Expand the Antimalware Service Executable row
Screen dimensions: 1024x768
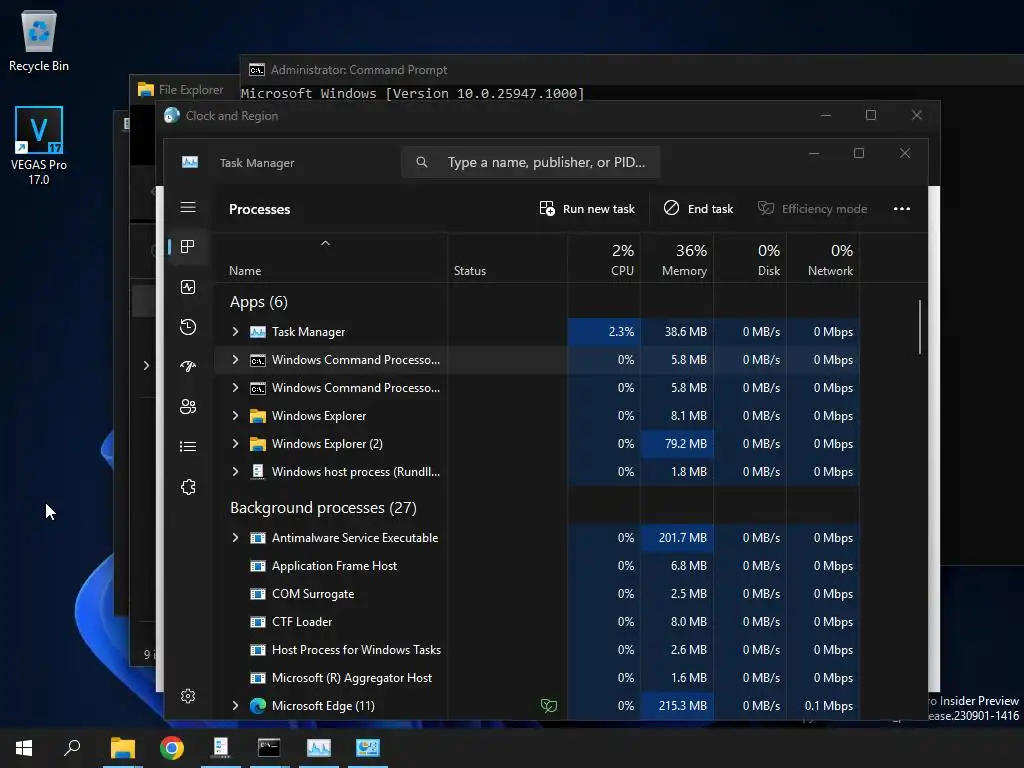click(x=235, y=538)
